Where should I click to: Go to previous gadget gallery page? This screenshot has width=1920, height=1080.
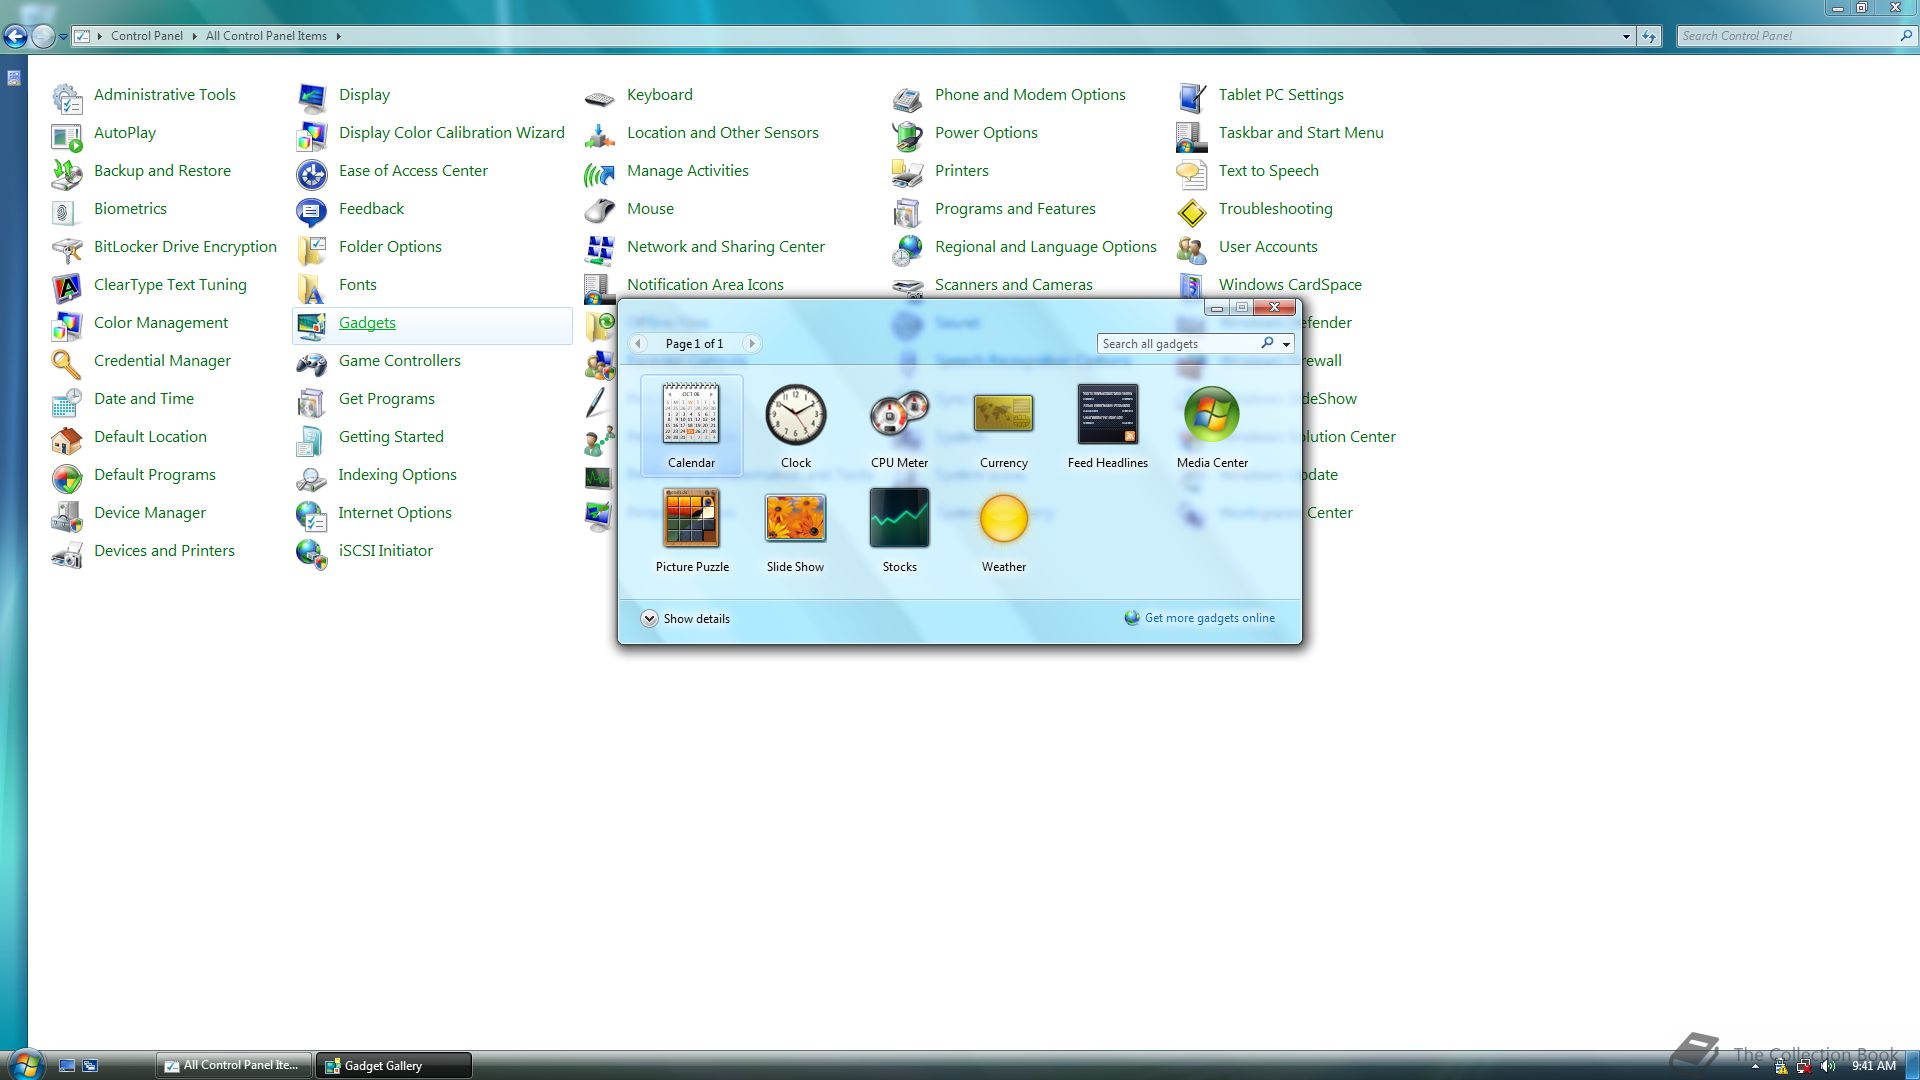pos(638,344)
